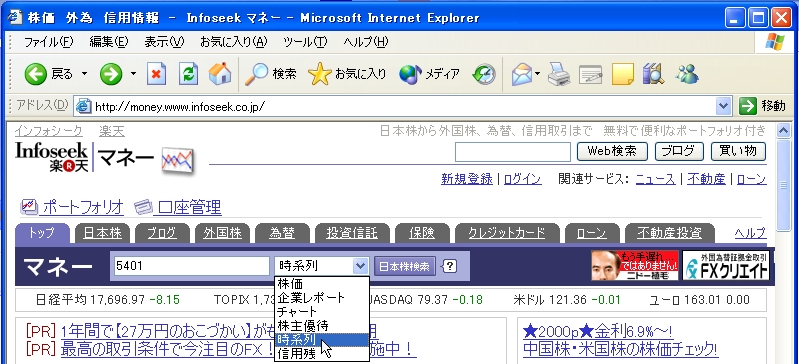Open the ニュース related service link

tap(655, 179)
